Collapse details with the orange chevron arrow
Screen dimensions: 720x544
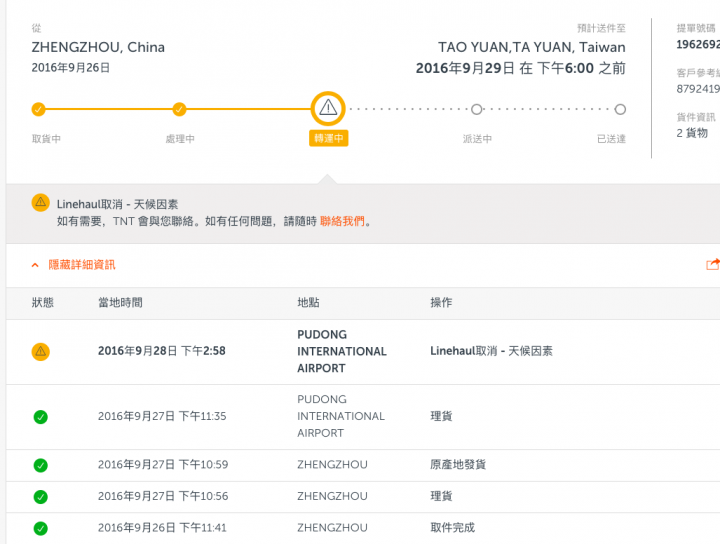tap(35, 265)
